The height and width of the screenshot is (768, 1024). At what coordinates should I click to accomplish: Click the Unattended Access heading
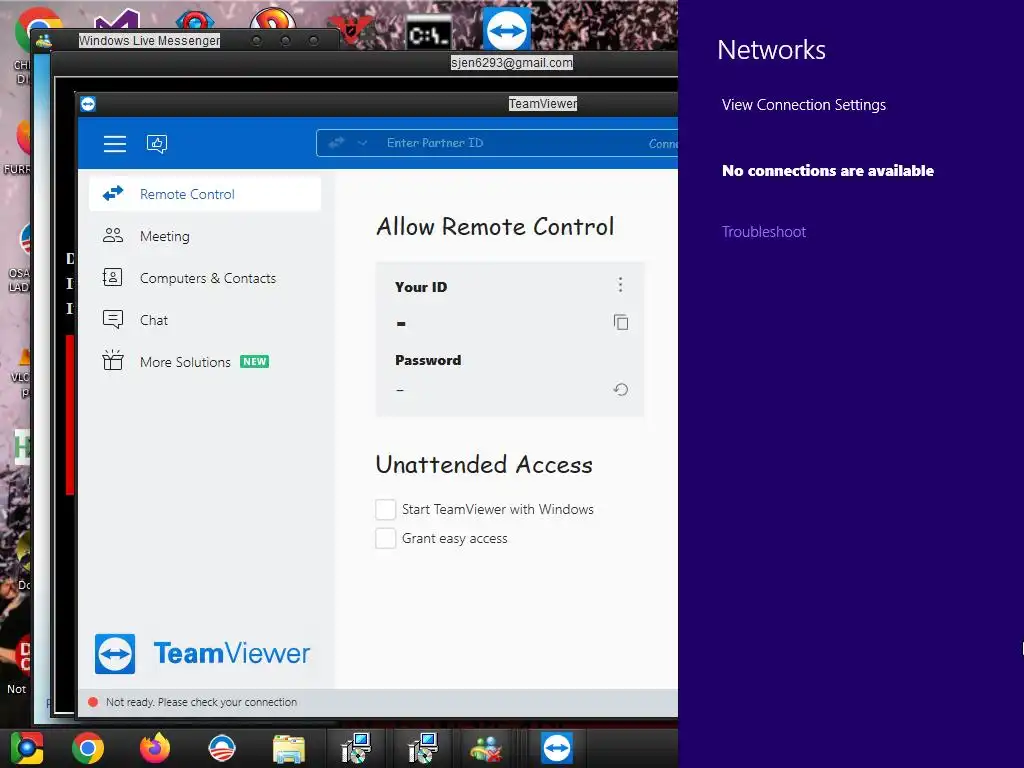(x=484, y=464)
